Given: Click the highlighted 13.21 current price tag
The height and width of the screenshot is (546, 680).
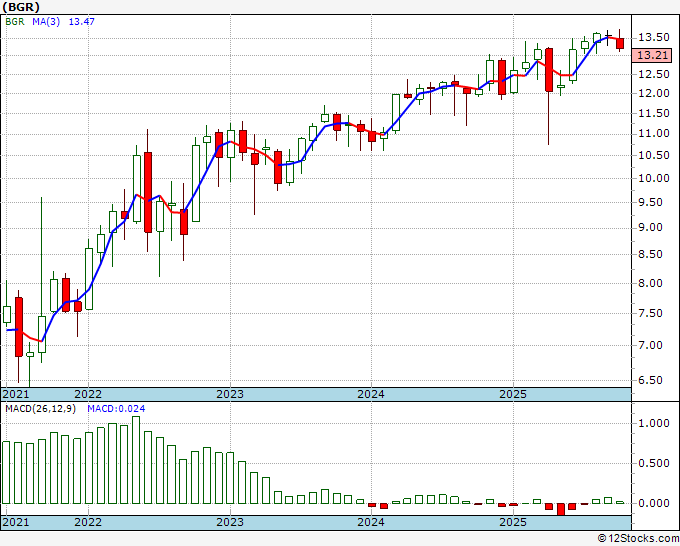Looking at the screenshot, I should coord(652,56).
